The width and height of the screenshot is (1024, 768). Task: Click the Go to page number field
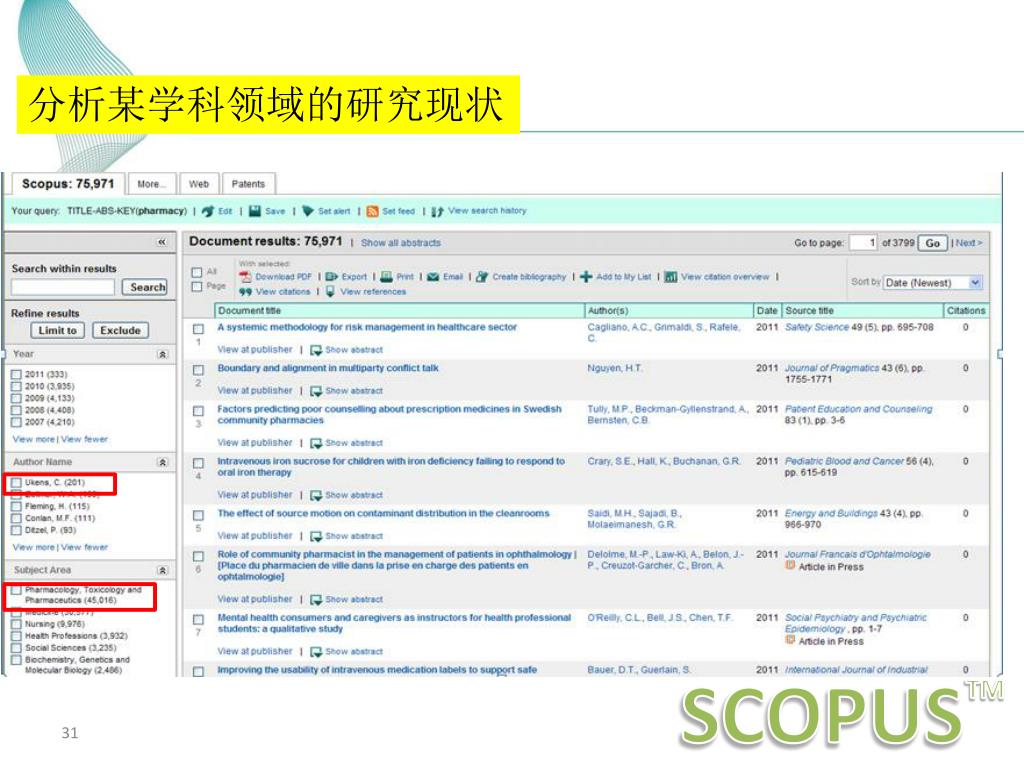pyautogui.click(x=863, y=243)
